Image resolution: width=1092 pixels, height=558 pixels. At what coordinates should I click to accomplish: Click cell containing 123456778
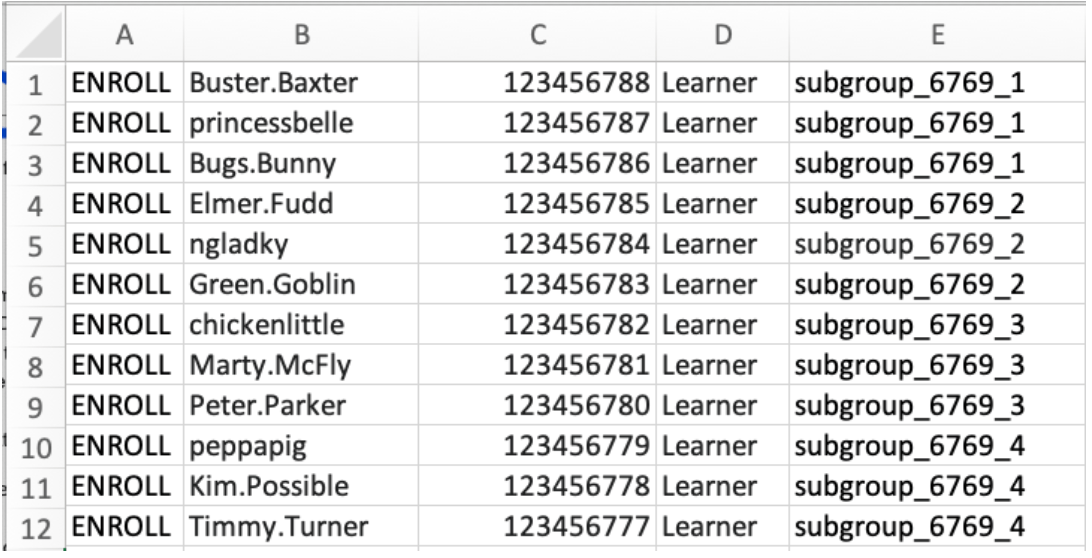coord(537,487)
